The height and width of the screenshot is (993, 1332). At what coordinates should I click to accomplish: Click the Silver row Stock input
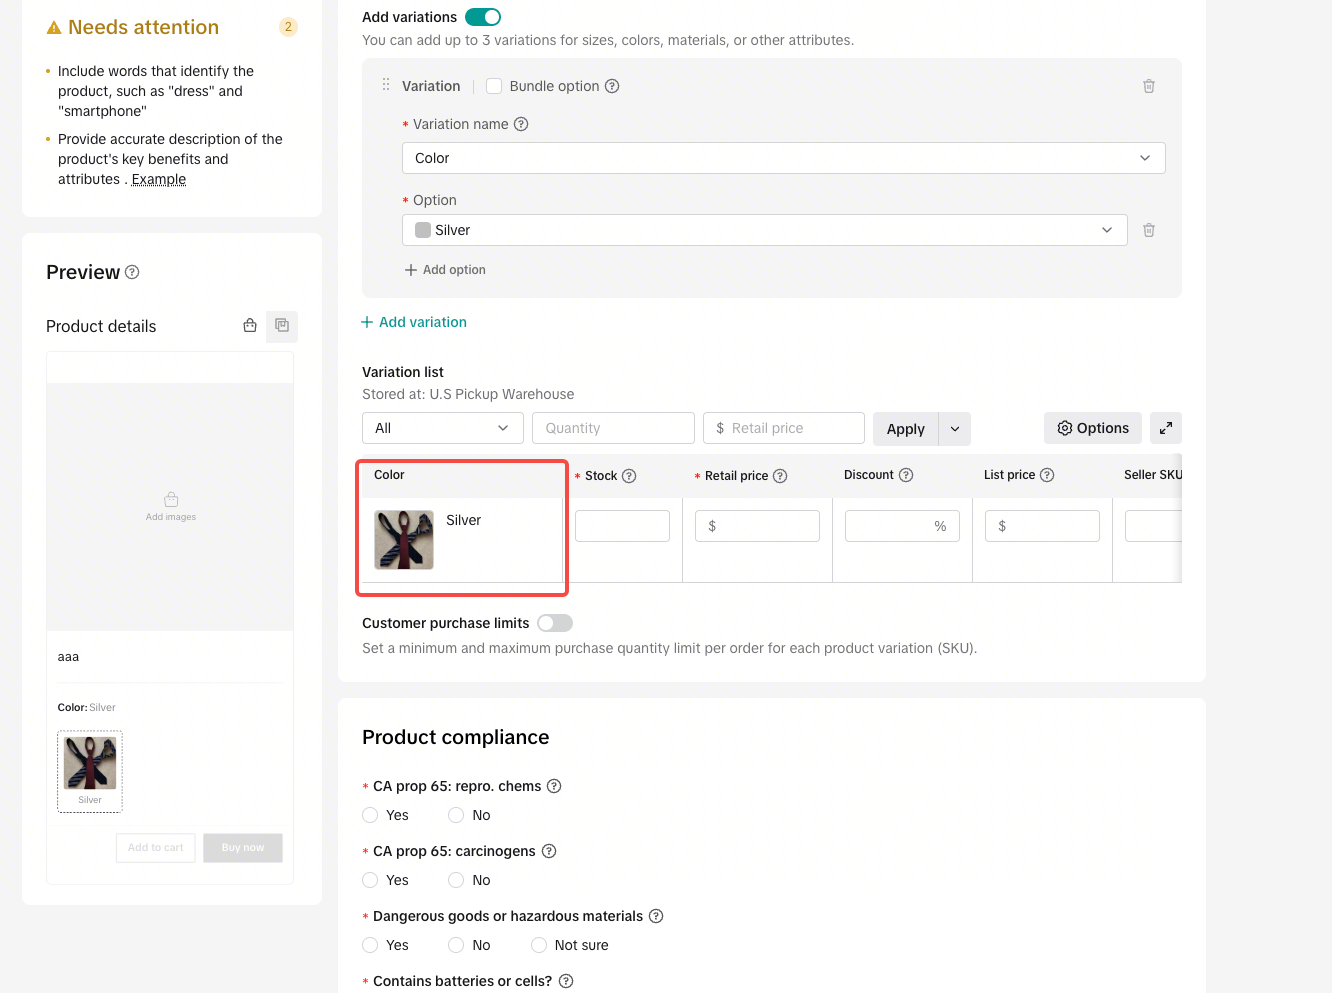622,526
